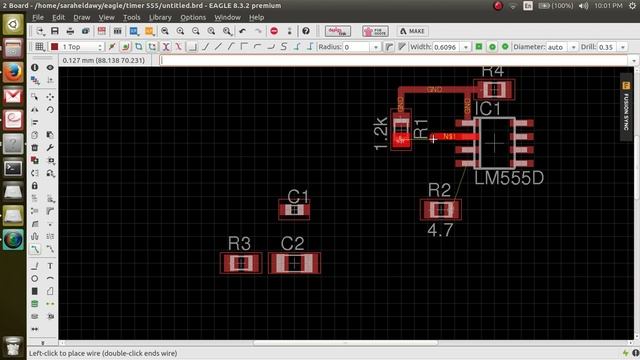Expand the Width dropdown

466,47
